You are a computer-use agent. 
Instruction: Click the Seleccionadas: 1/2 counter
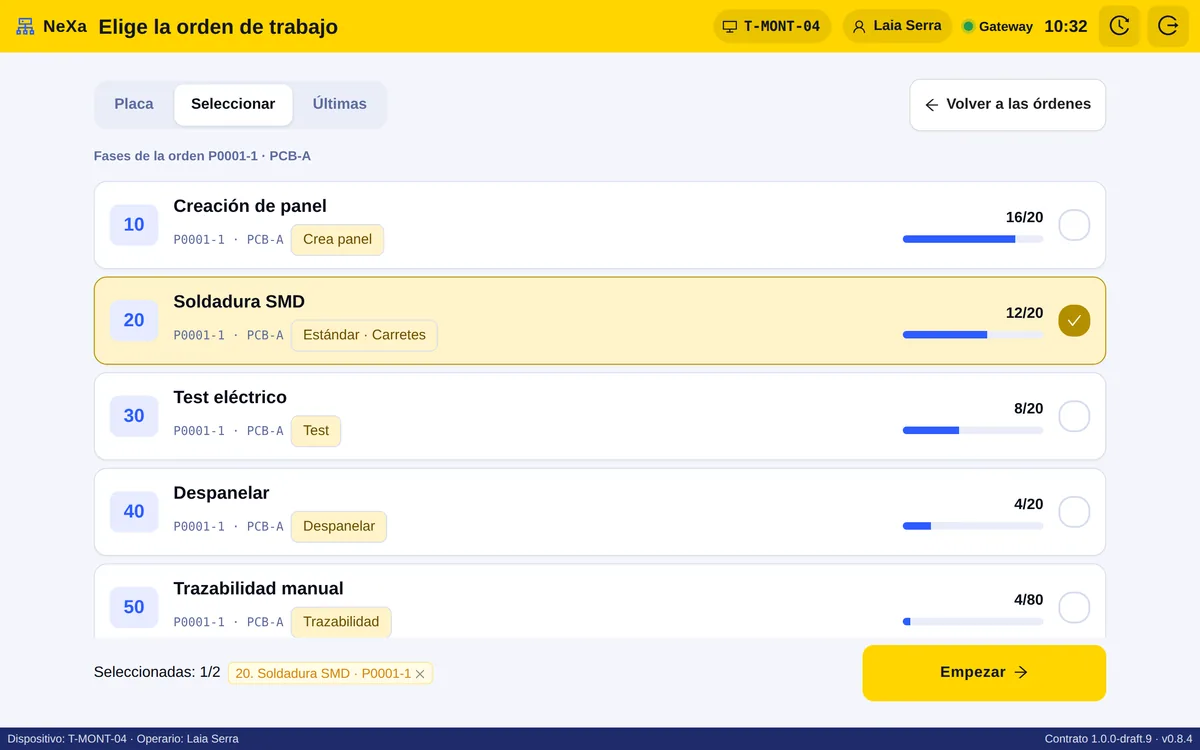(x=157, y=673)
